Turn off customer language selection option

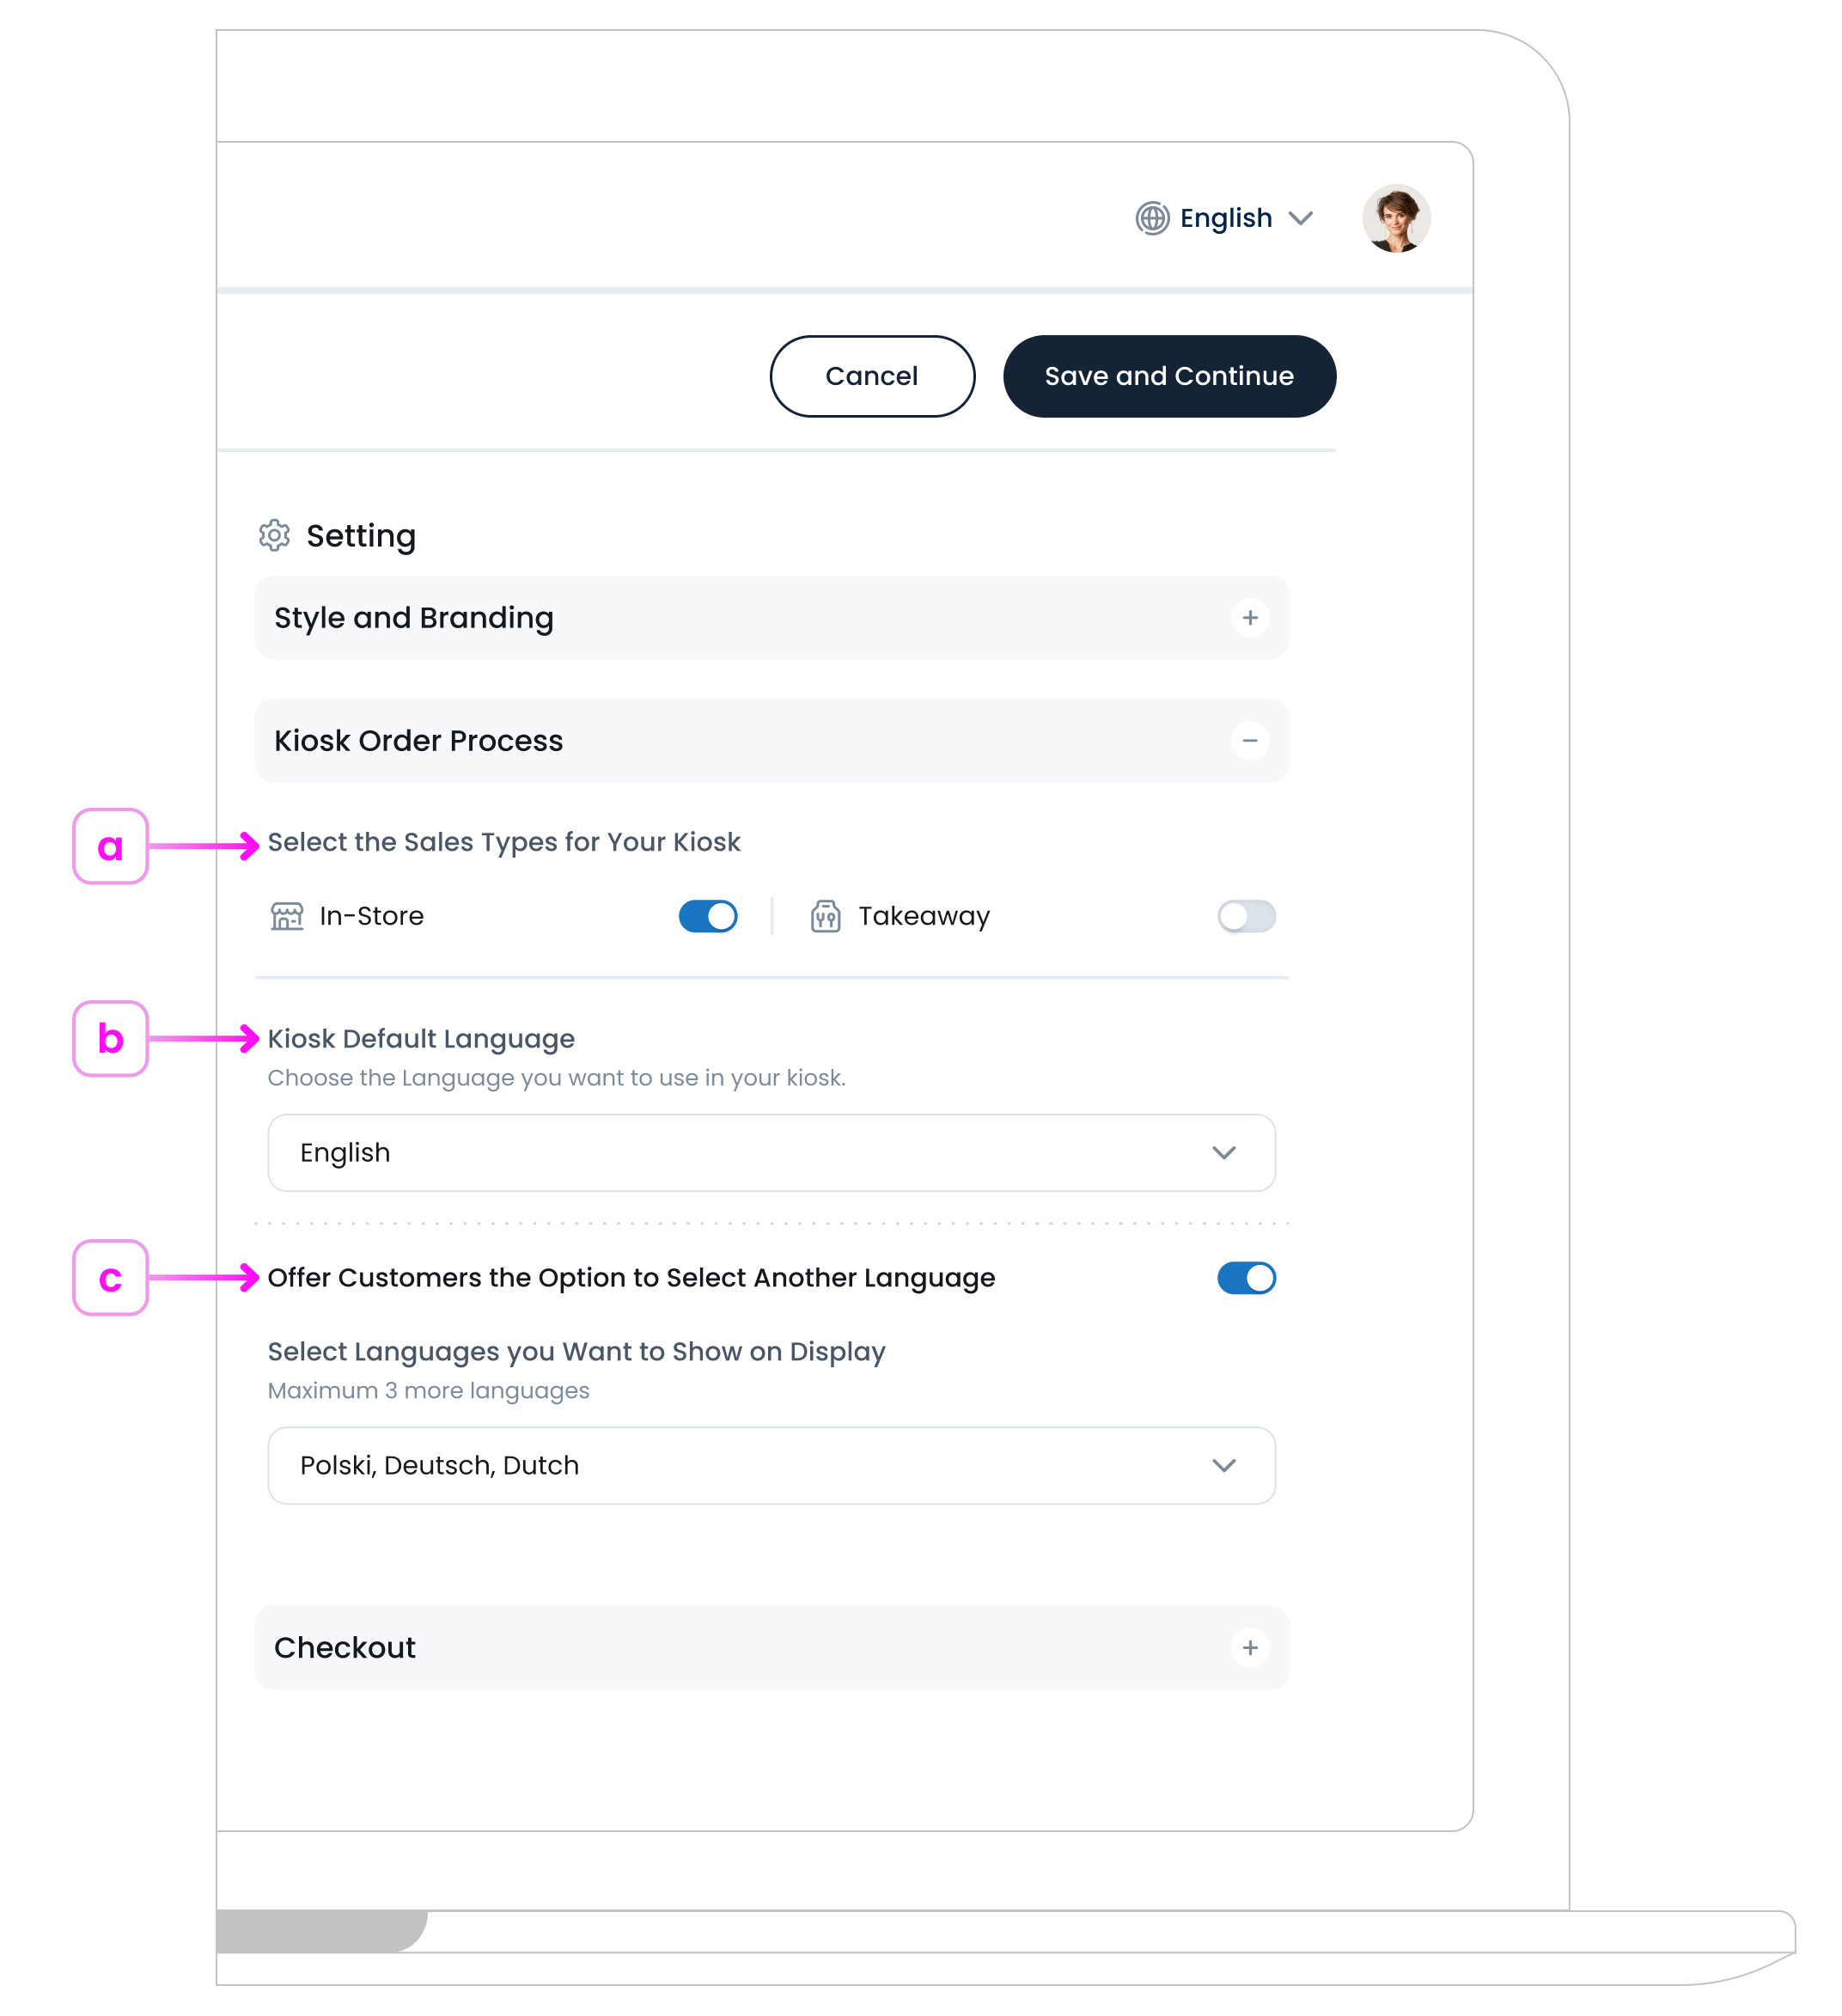[x=1246, y=1277]
